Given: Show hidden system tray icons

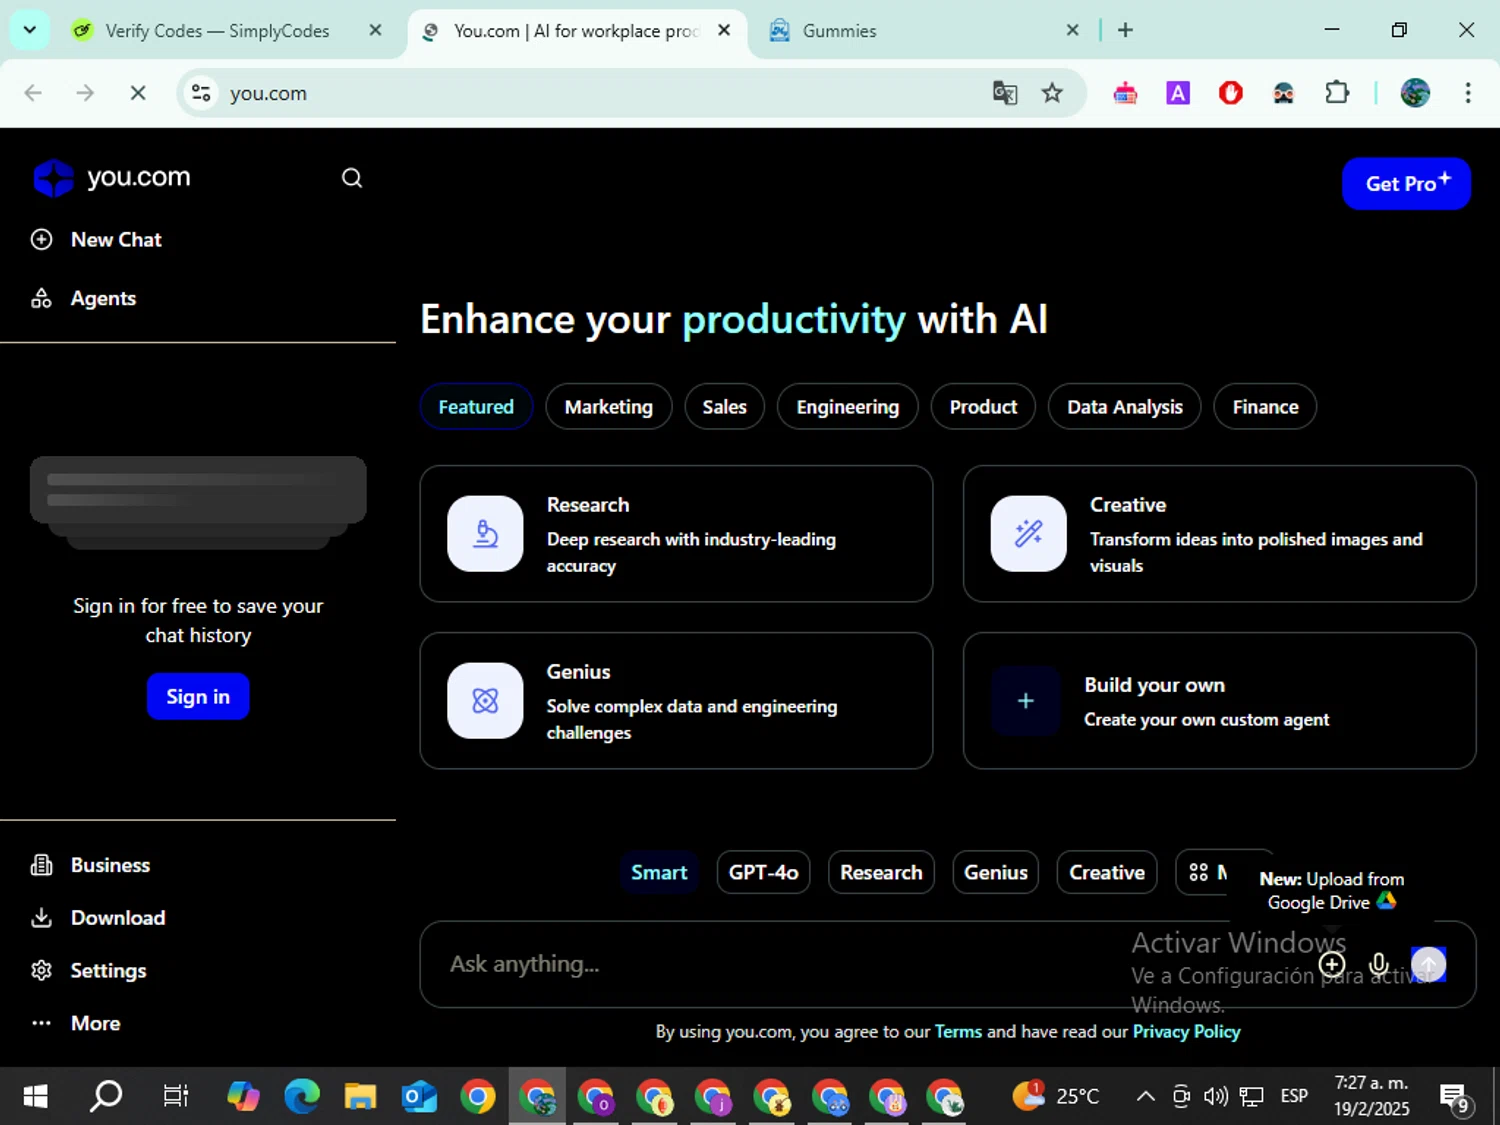Looking at the screenshot, I should coord(1146,1097).
